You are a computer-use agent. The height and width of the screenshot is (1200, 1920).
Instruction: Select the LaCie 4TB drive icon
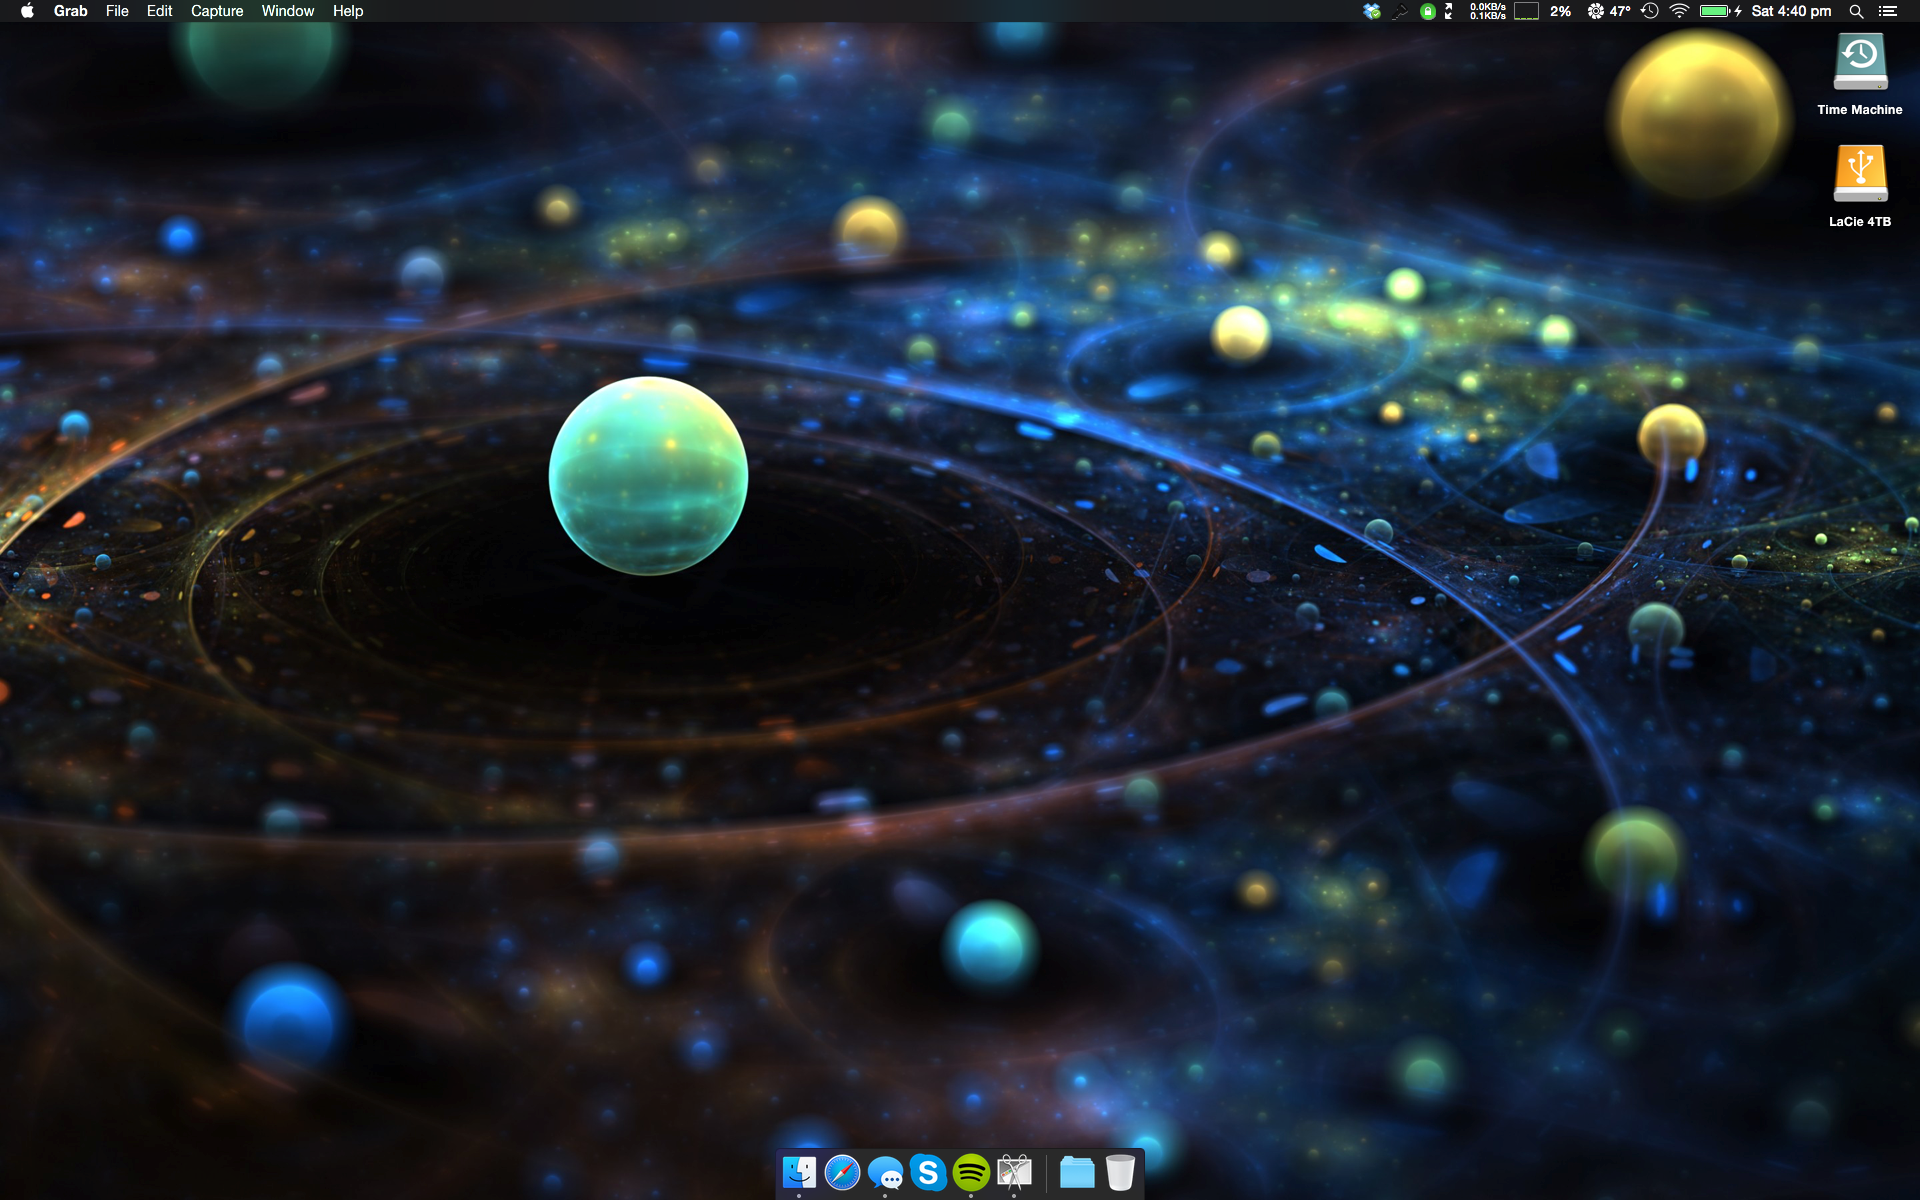(x=1859, y=174)
